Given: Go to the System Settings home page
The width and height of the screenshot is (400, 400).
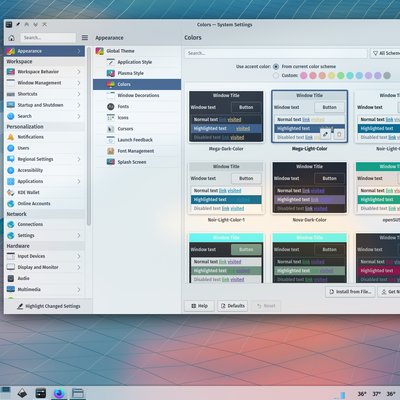Looking at the screenshot, I should coord(11,38).
